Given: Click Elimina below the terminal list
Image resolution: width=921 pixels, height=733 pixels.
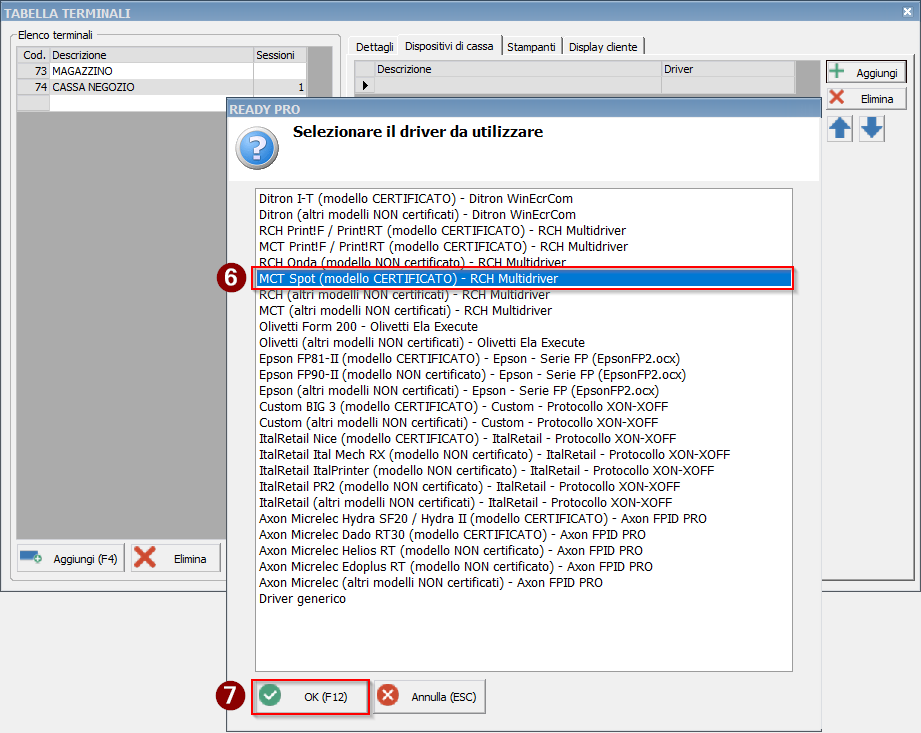Looking at the screenshot, I should tap(175, 558).
